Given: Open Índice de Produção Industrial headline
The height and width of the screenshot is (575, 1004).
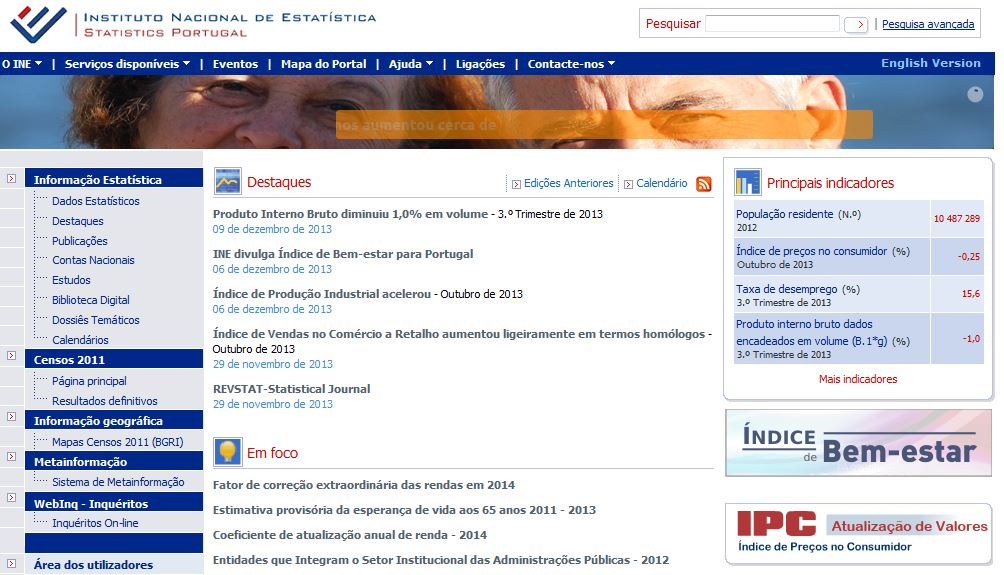Looking at the screenshot, I should (321, 294).
